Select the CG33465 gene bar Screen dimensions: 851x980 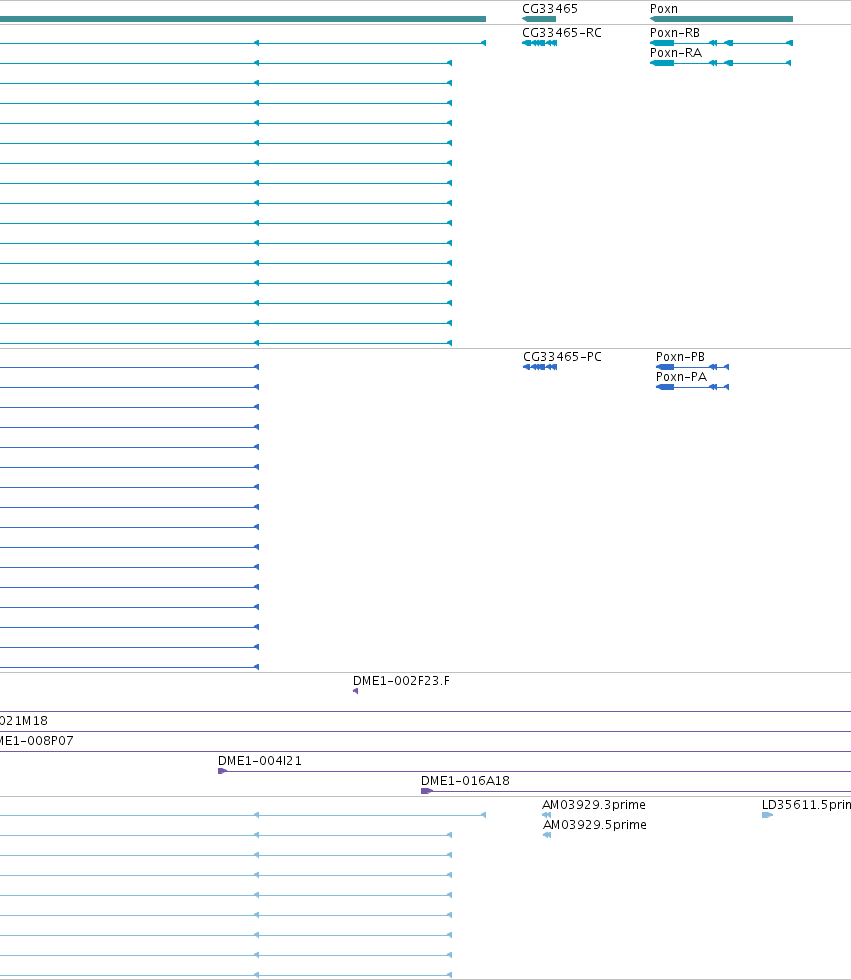point(539,19)
